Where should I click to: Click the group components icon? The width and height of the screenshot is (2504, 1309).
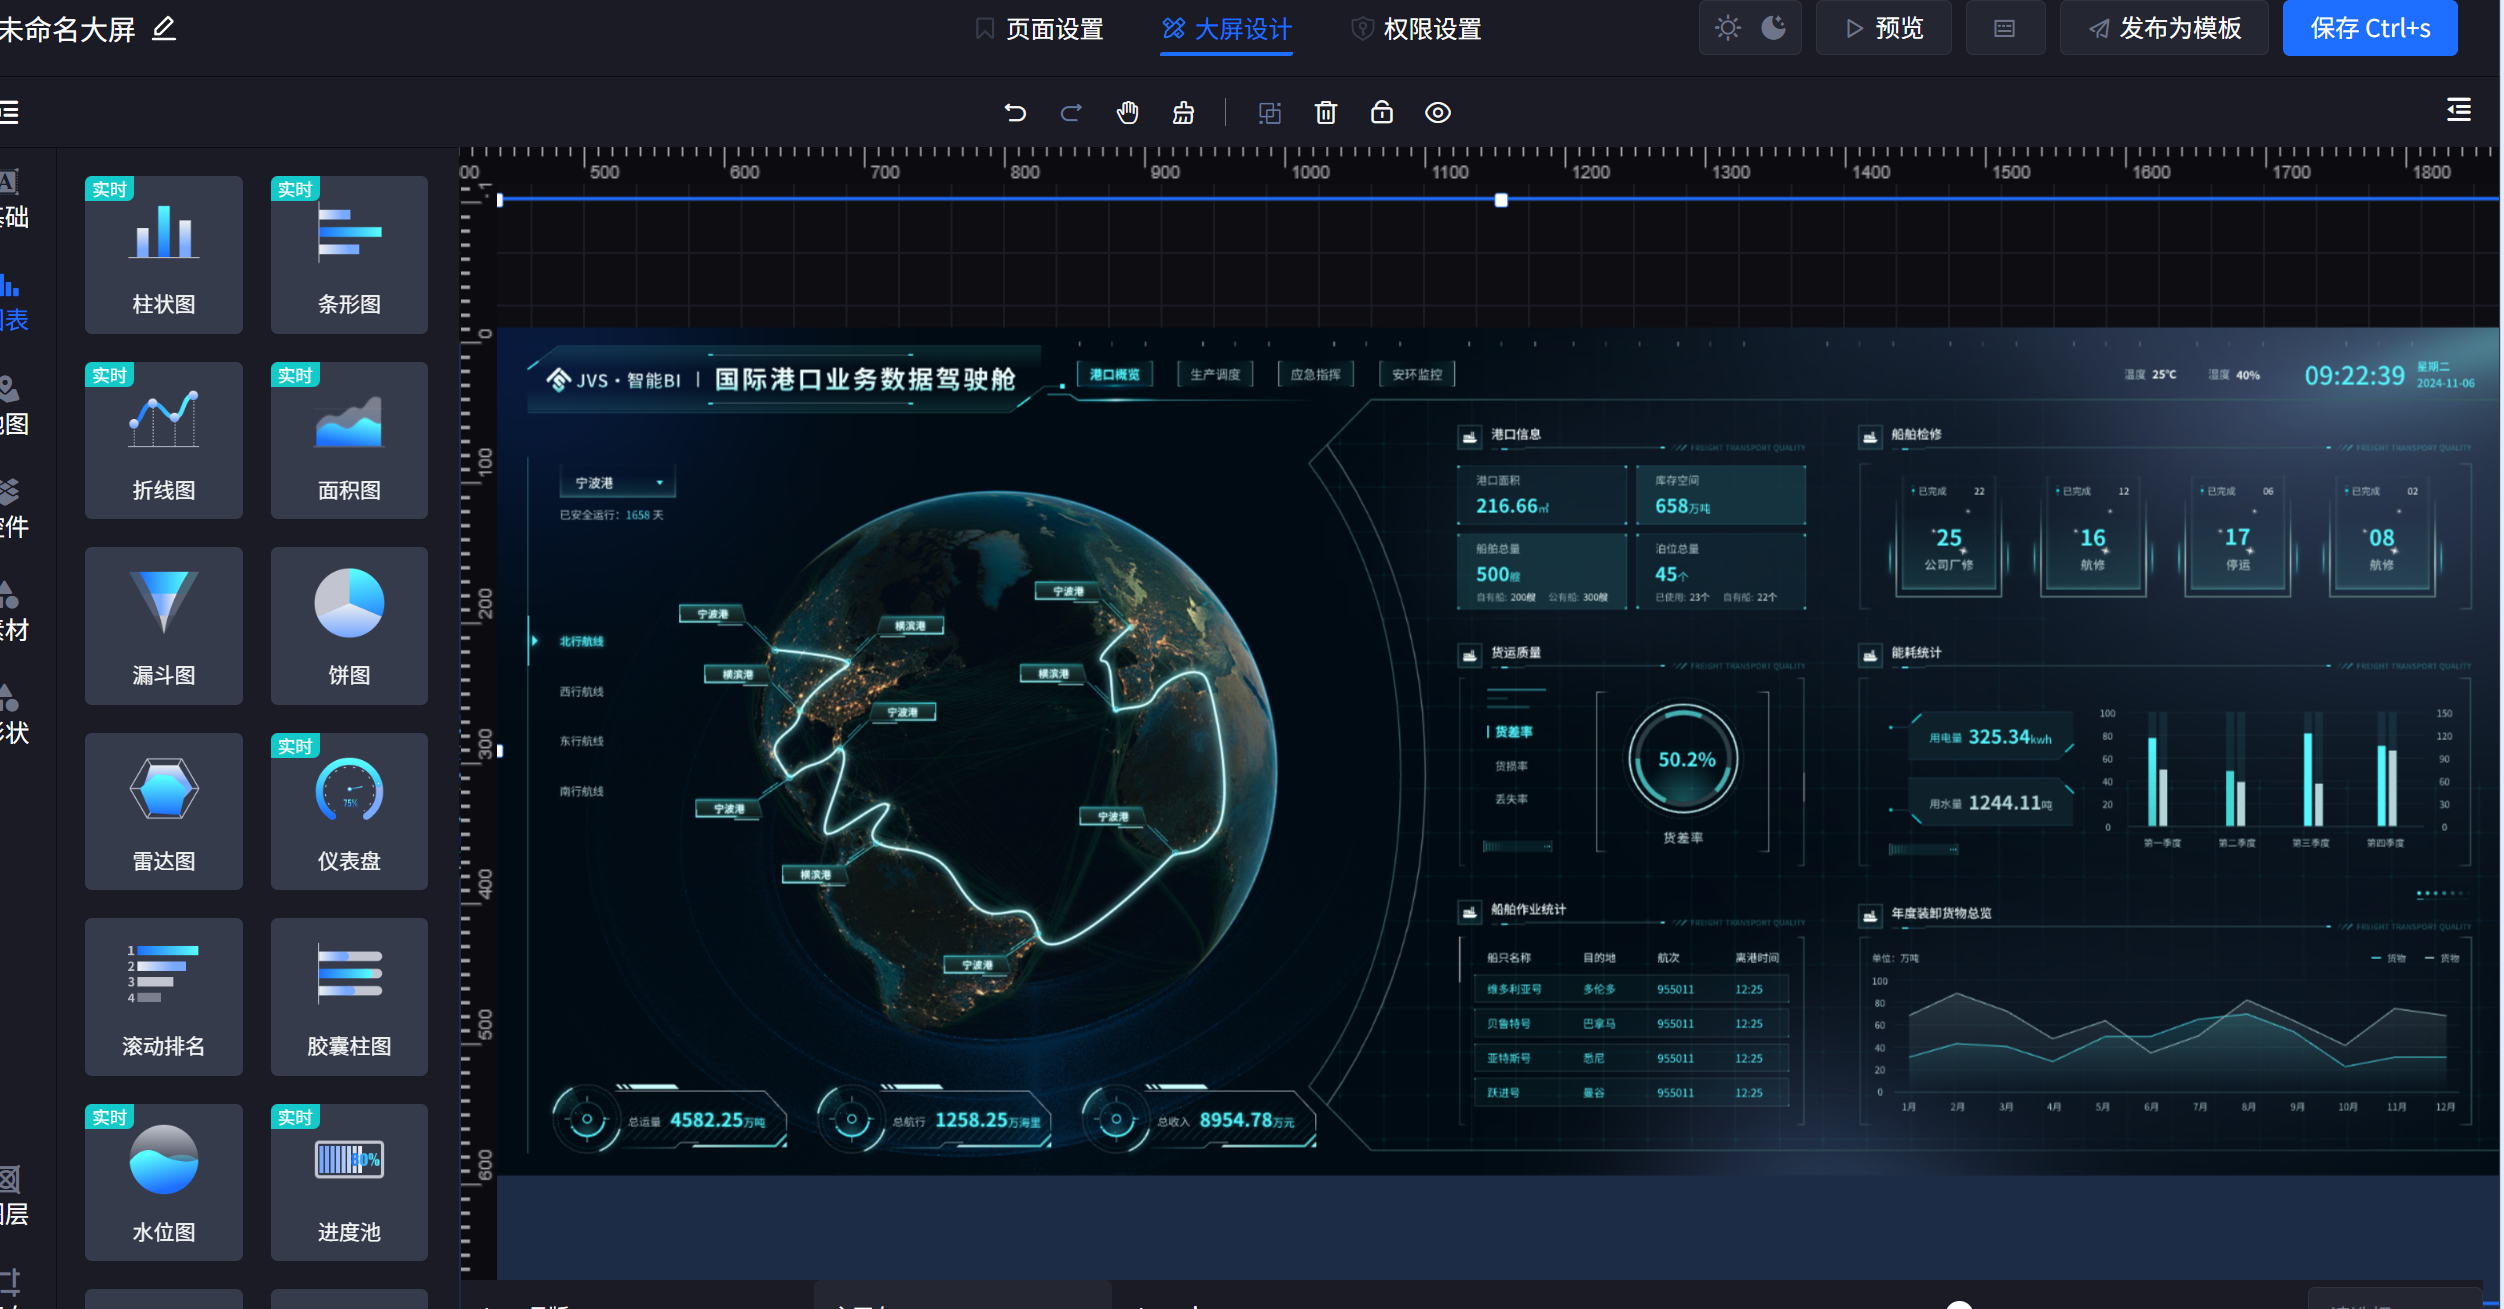coord(1269,113)
